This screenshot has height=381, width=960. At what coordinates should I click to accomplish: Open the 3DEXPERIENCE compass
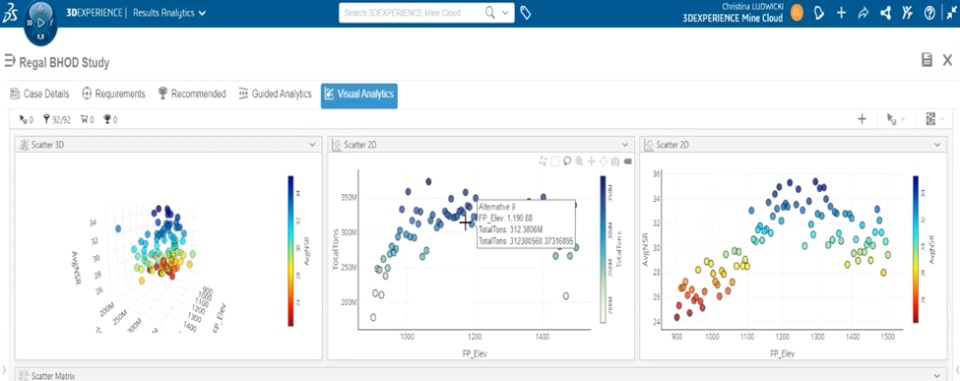click(41, 23)
